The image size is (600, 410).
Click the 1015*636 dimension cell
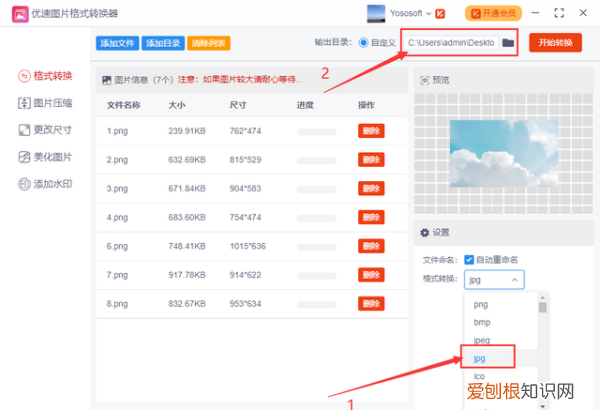(248, 246)
